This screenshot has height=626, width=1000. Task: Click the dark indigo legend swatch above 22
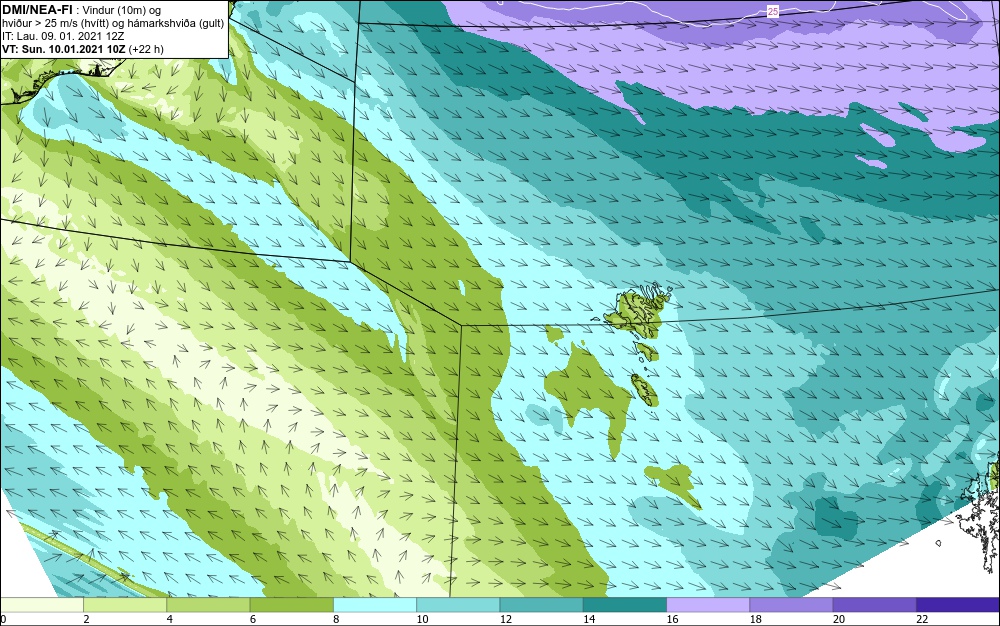958,605
